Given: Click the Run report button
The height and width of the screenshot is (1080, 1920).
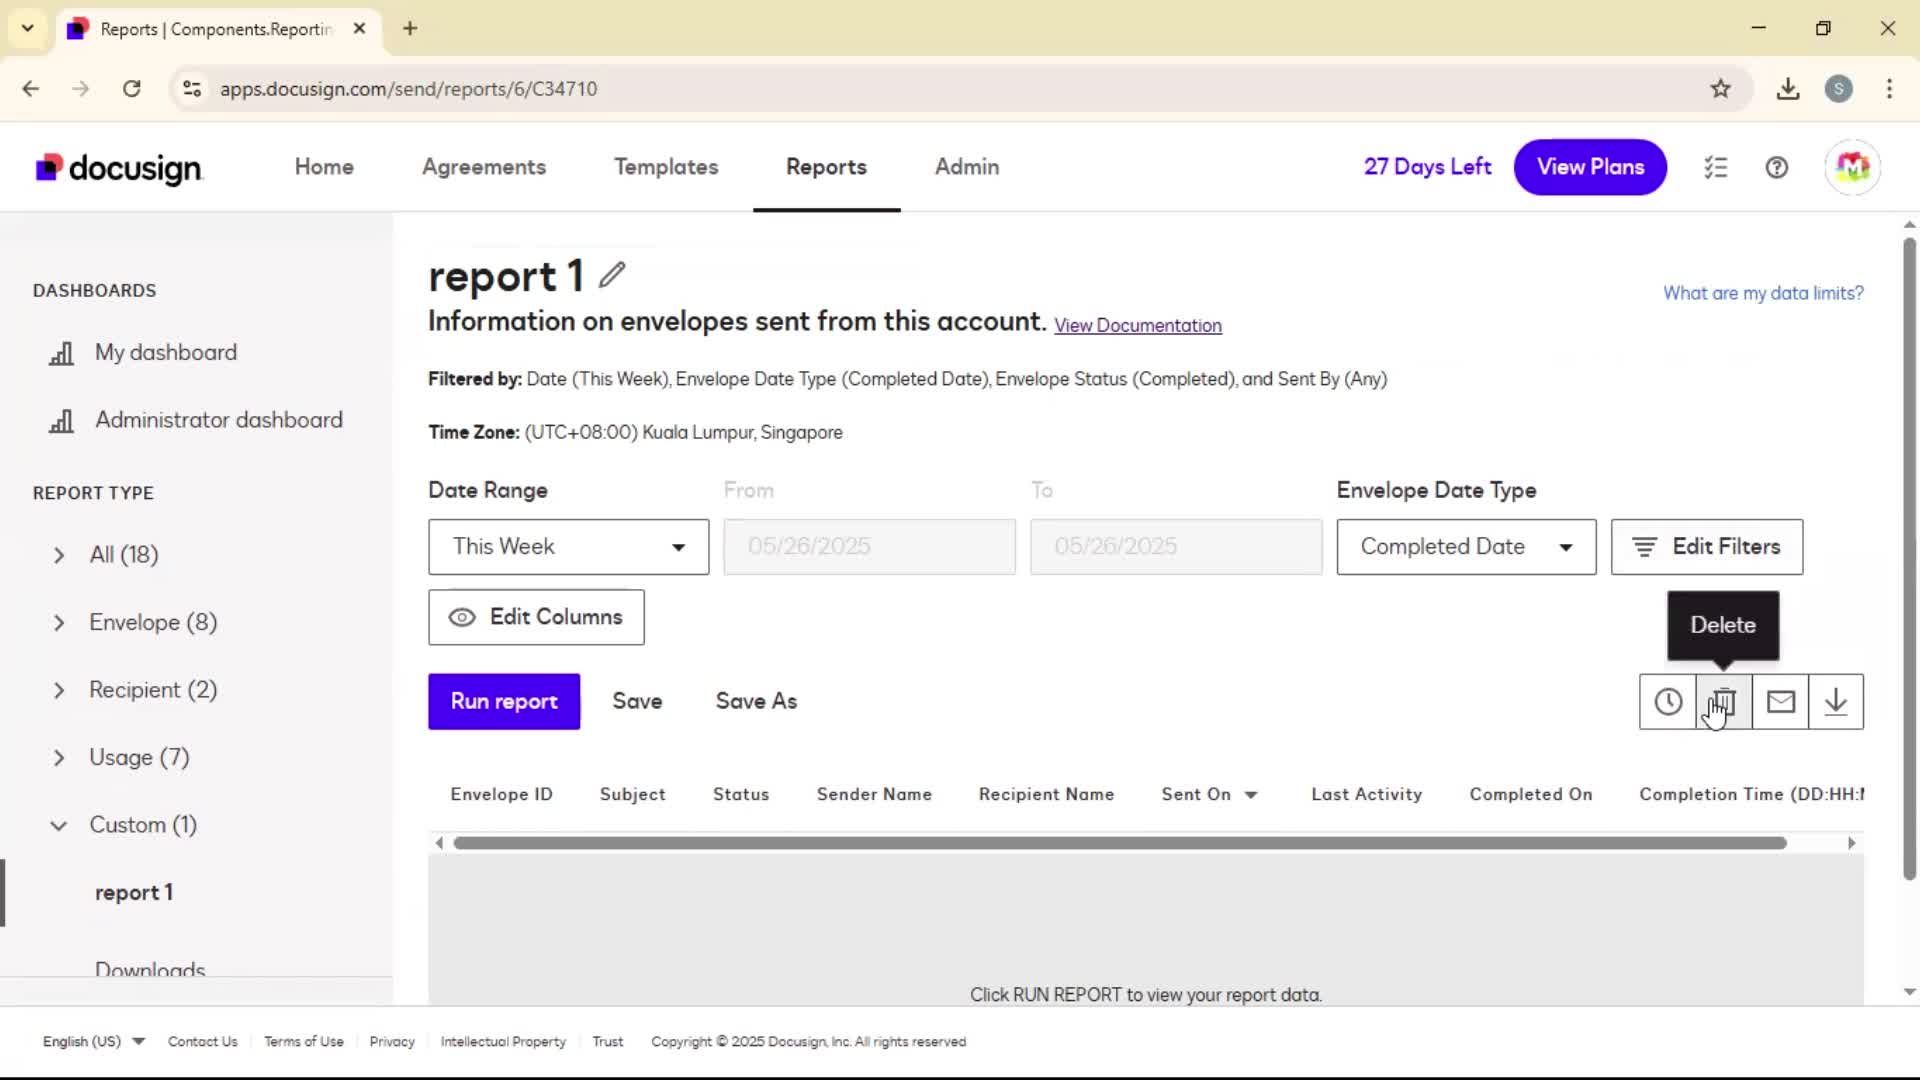Looking at the screenshot, I should point(504,702).
